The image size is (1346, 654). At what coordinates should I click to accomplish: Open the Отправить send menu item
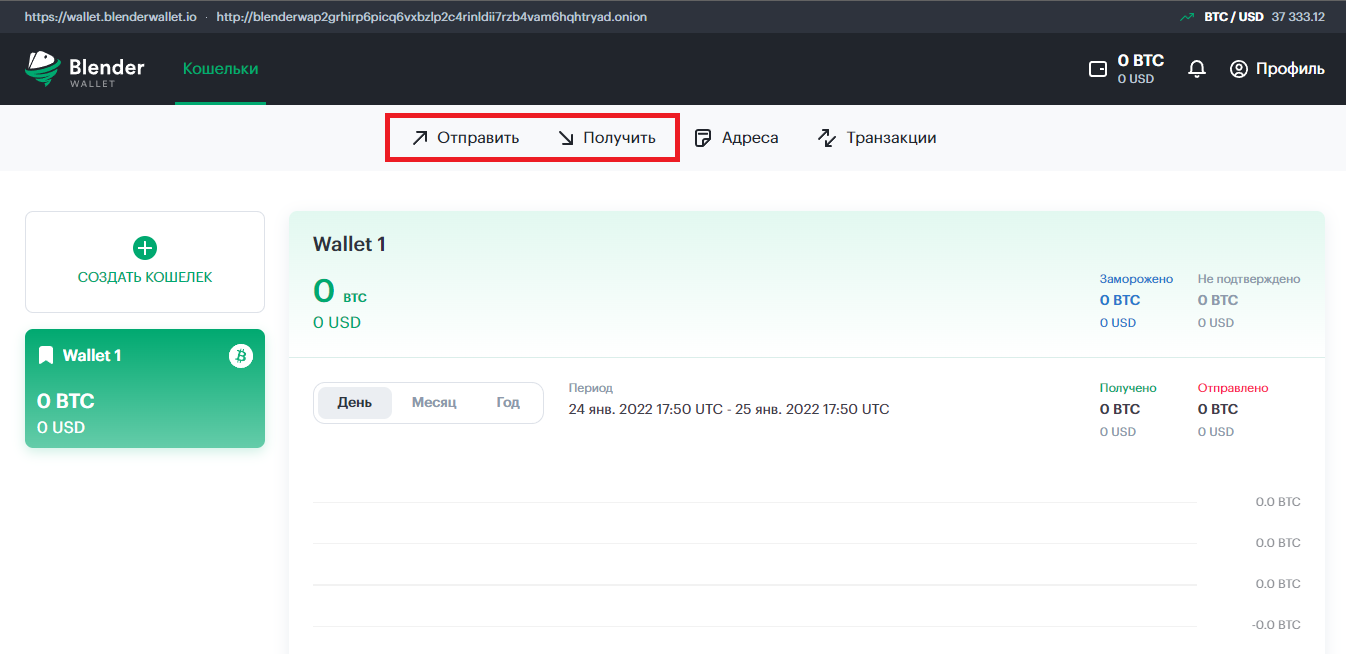coord(466,138)
